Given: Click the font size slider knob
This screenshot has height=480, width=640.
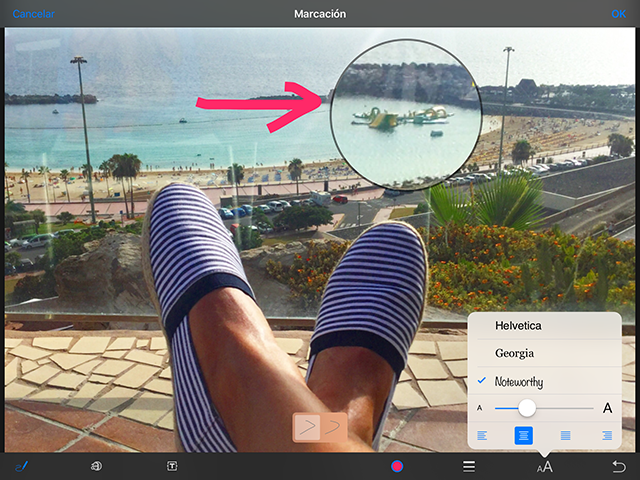Looking at the screenshot, I should (x=527, y=408).
